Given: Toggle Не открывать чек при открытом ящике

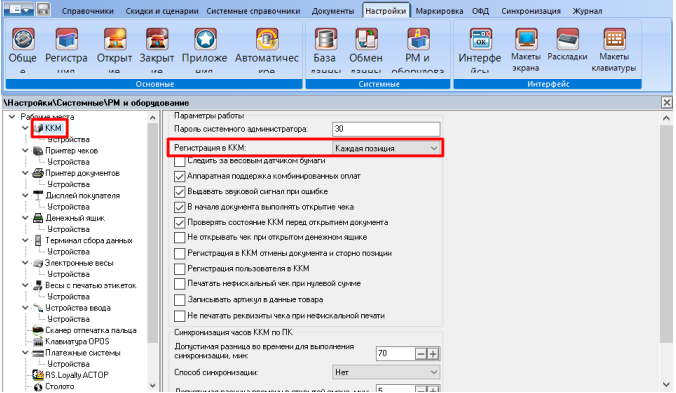Looking at the screenshot, I should [179, 237].
